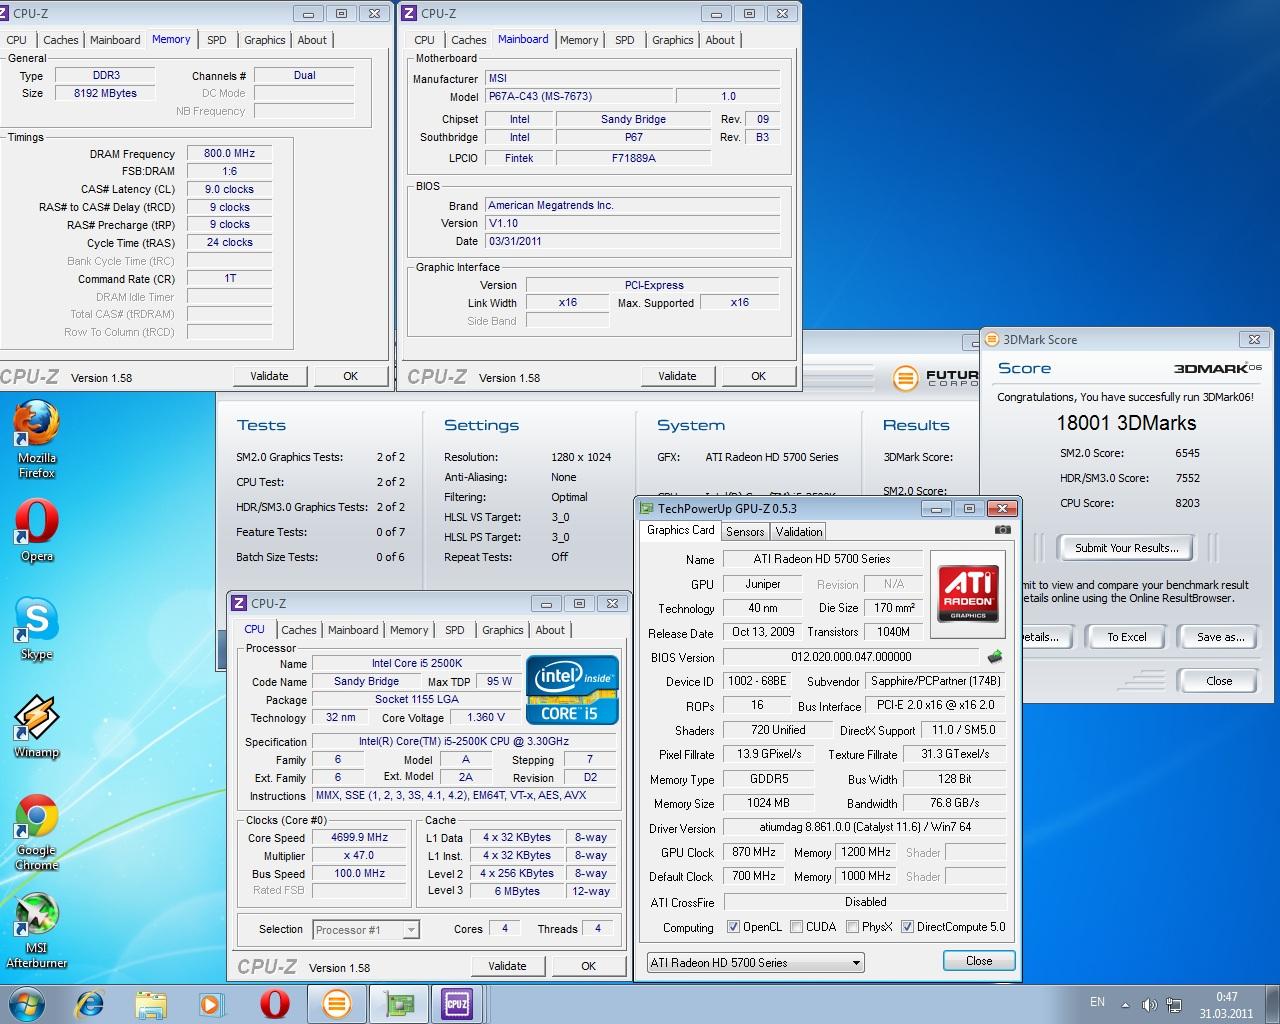
Task: Click the Driver Version field in GPU-Z
Action: click(864, 827)
